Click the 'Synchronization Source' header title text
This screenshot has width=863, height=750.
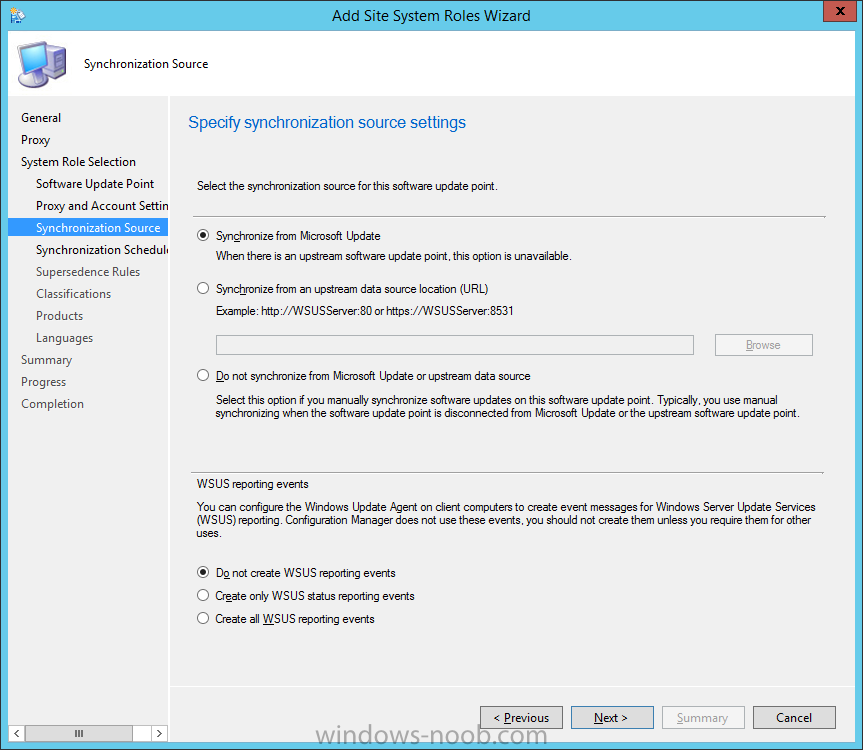146,64
